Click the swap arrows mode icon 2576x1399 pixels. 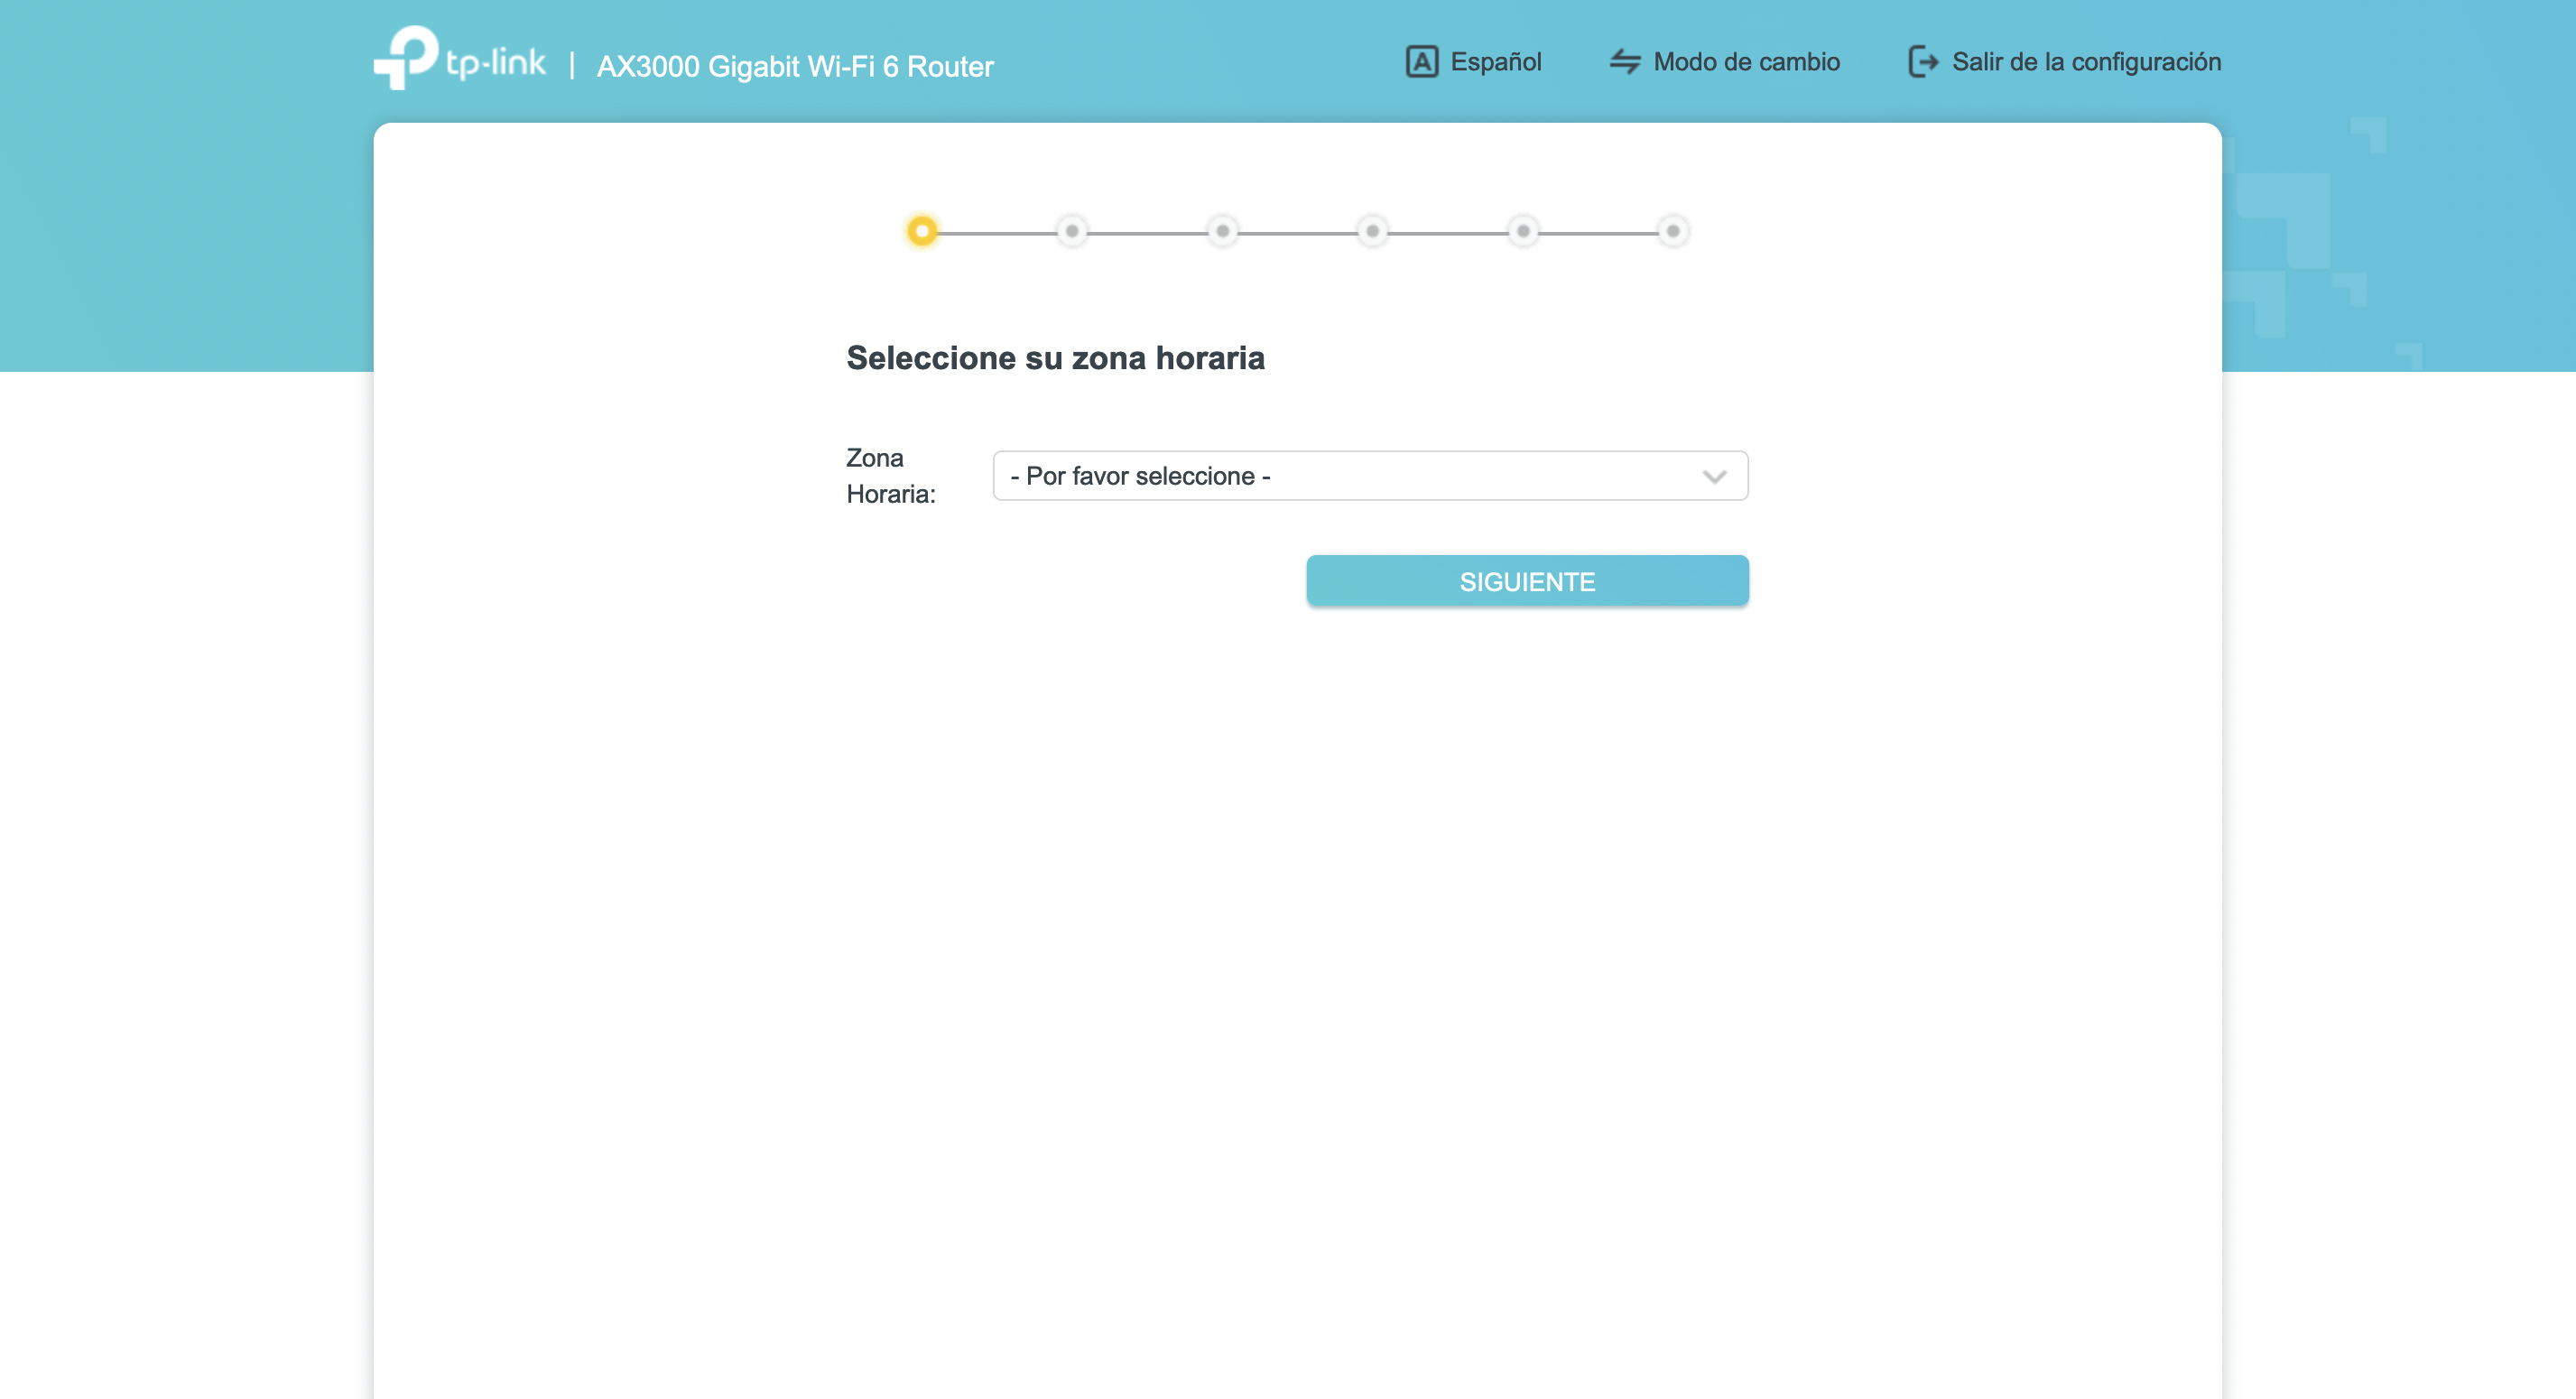click(x=1624, y=62)
